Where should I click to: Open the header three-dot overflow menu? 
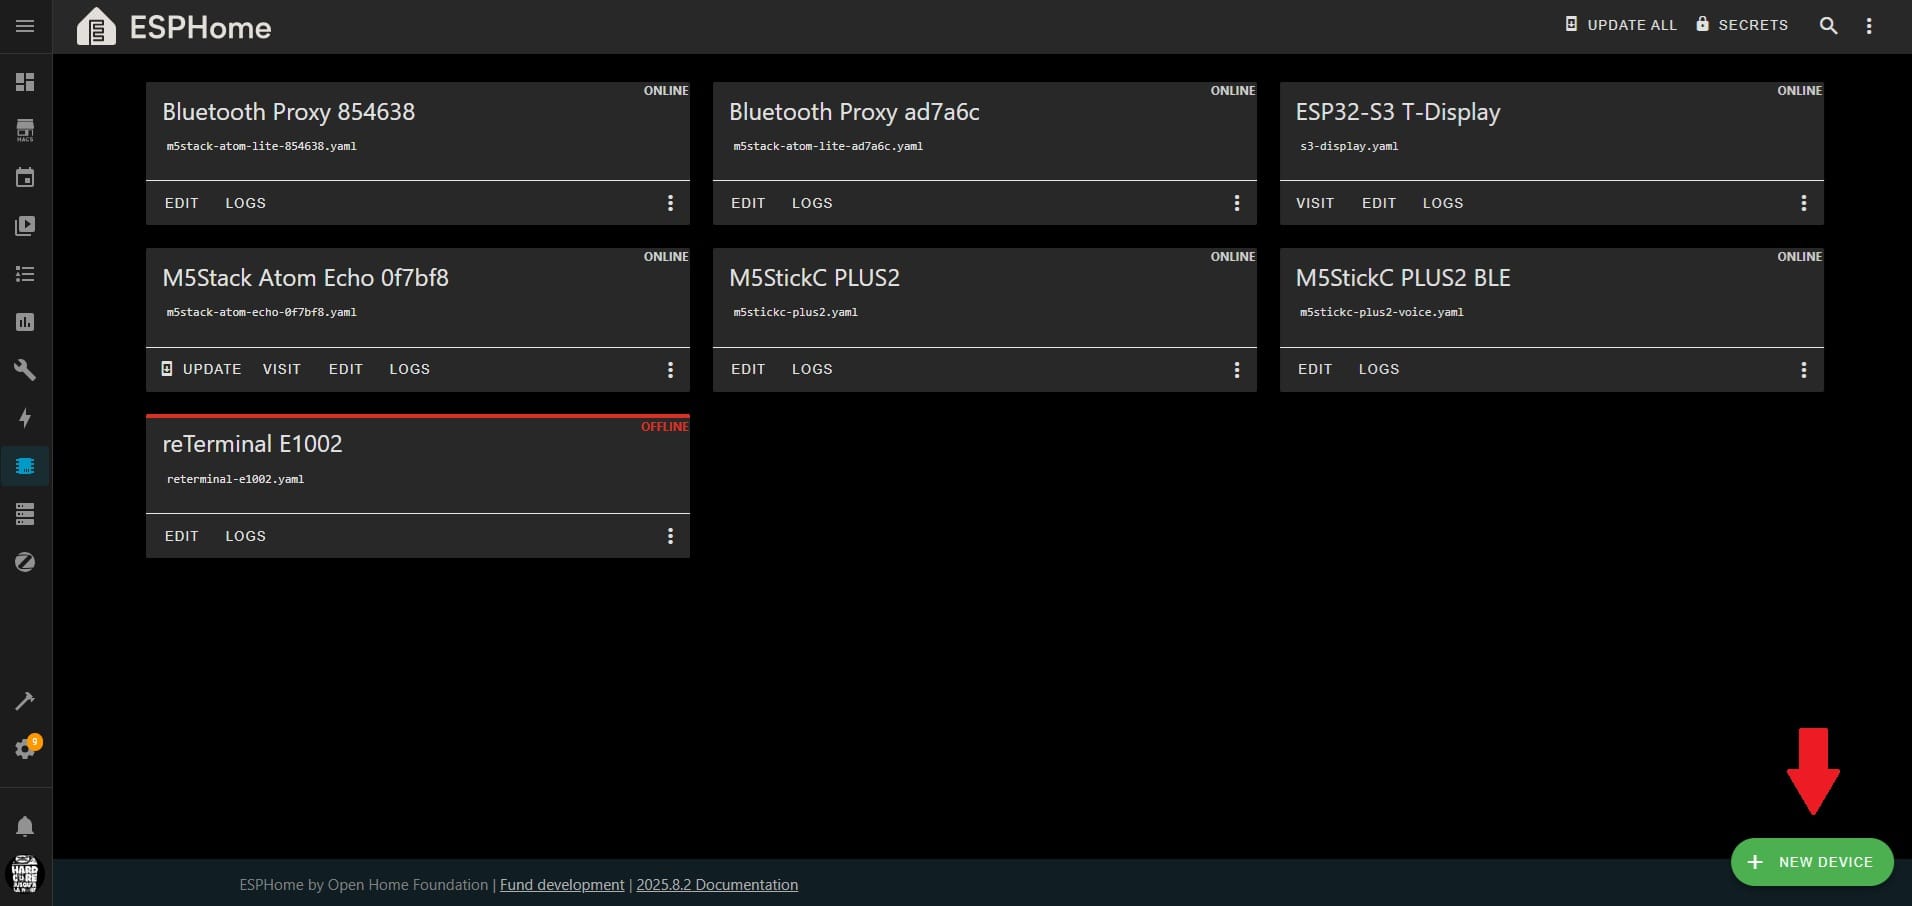point(1869,26)
